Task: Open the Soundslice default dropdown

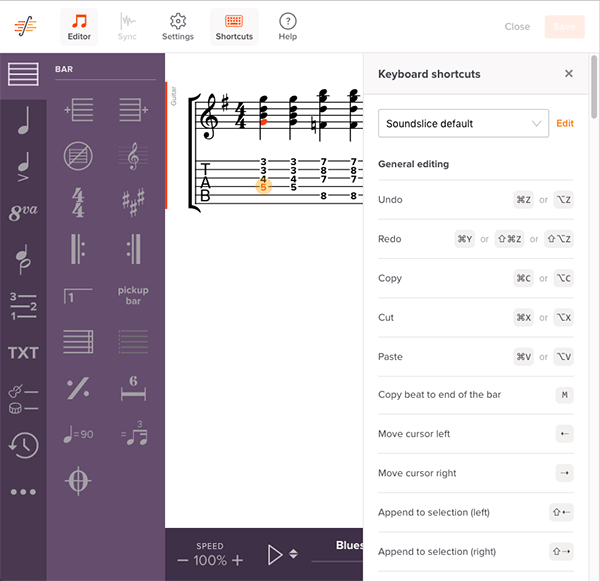Action: click(463, 123)
